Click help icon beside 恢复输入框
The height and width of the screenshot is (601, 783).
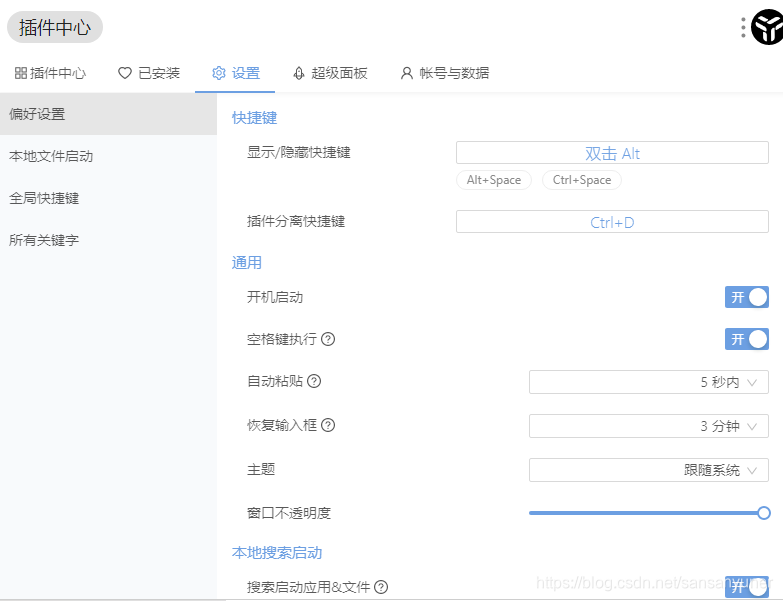(328, 425)
